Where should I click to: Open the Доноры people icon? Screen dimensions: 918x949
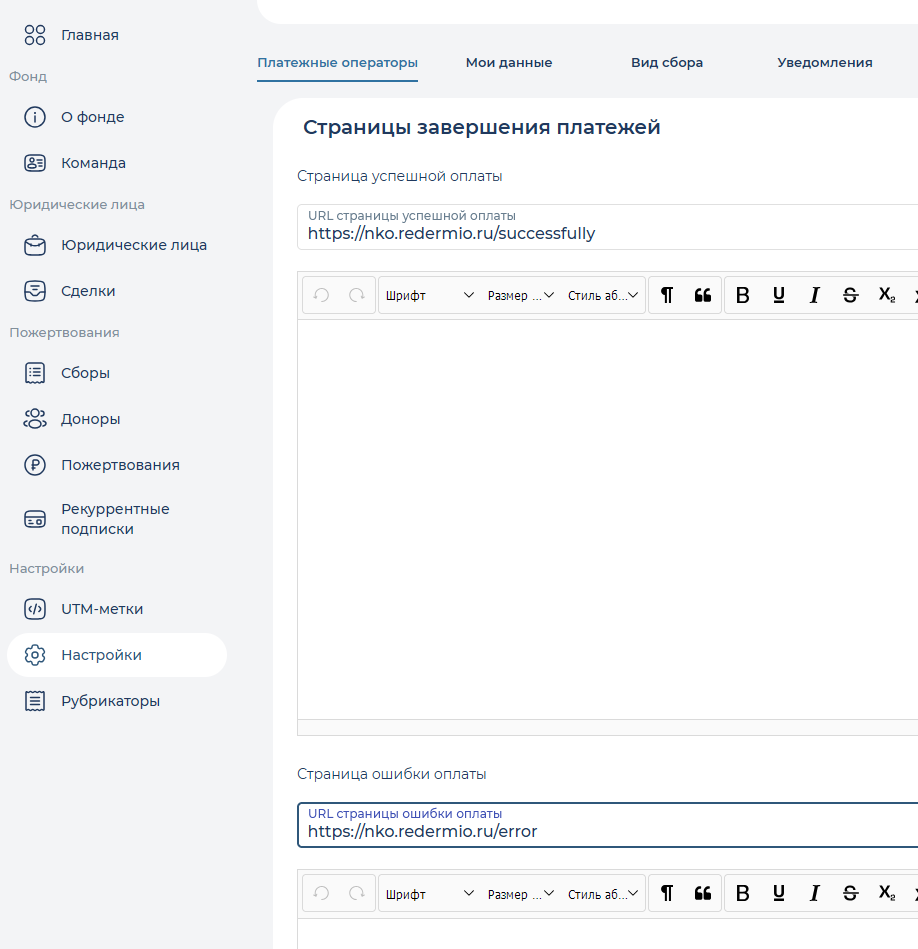[x=34, y=419]
